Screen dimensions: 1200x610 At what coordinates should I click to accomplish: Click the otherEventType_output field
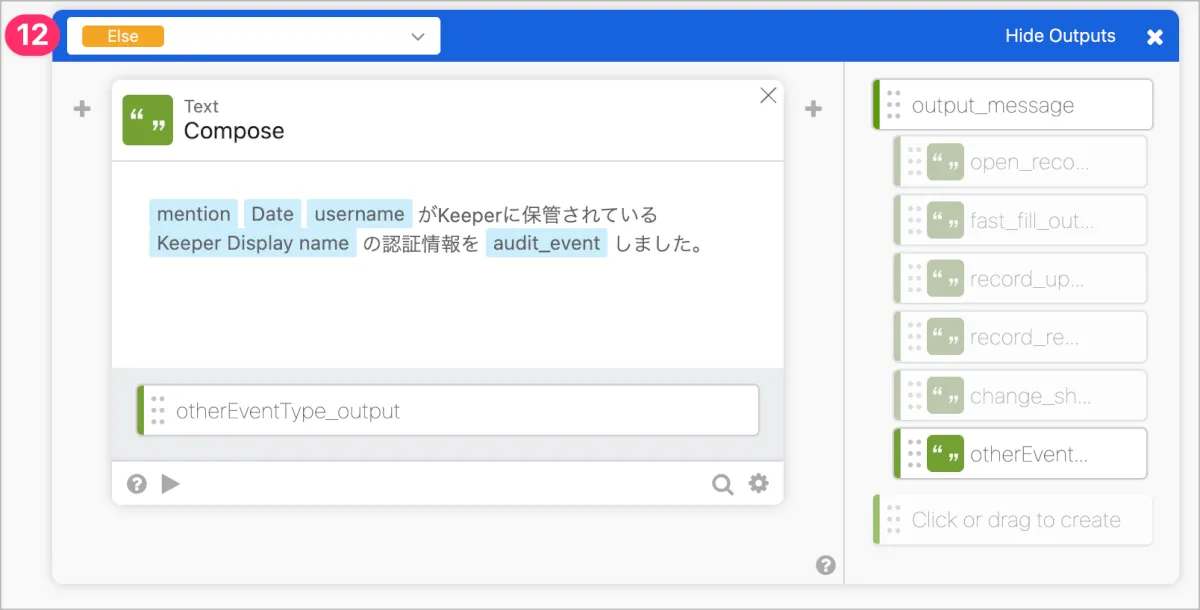(448, 410)
